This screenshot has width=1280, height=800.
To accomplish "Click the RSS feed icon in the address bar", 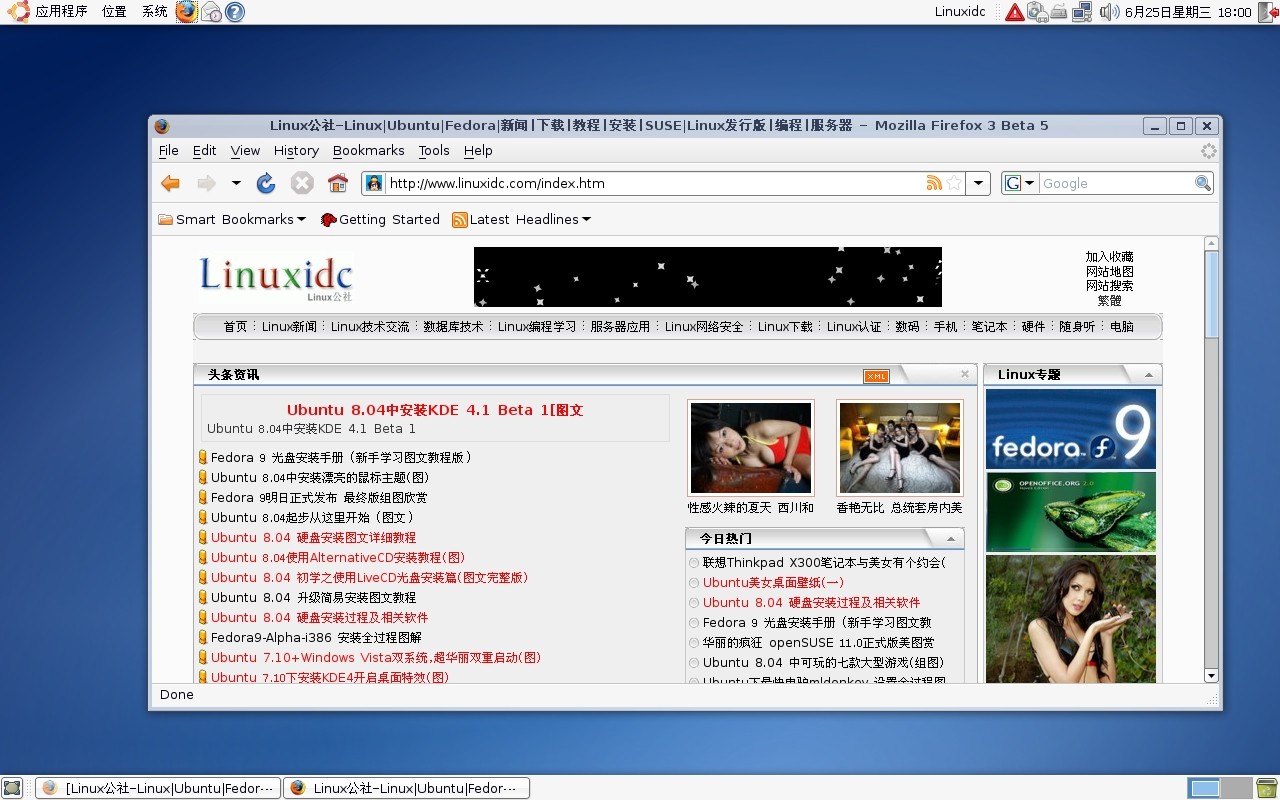I will (936, 183).
